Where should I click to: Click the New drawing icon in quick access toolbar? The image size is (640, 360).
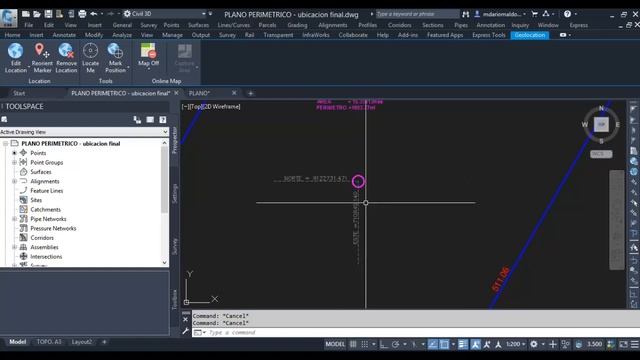click(26, 14)
